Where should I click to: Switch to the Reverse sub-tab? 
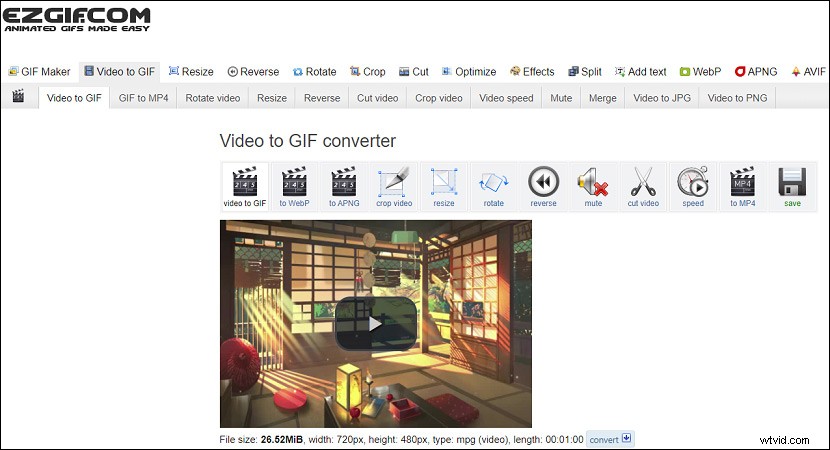point(322,98)
